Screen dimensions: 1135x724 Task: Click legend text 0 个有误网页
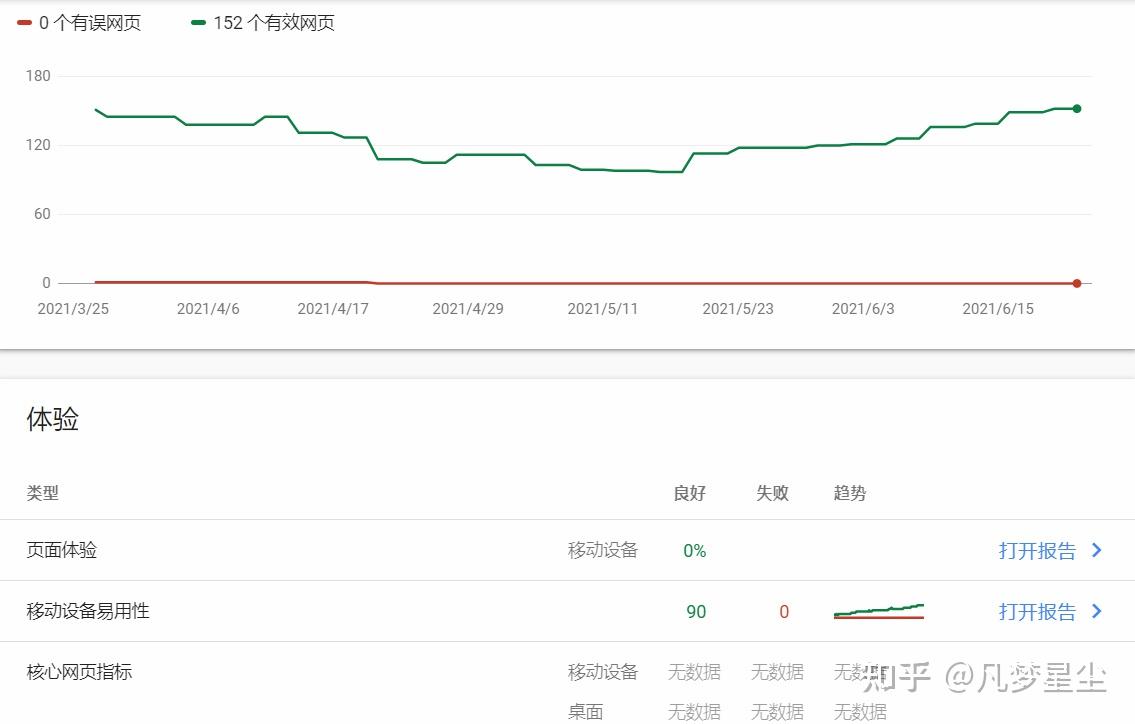pos(90,23)
